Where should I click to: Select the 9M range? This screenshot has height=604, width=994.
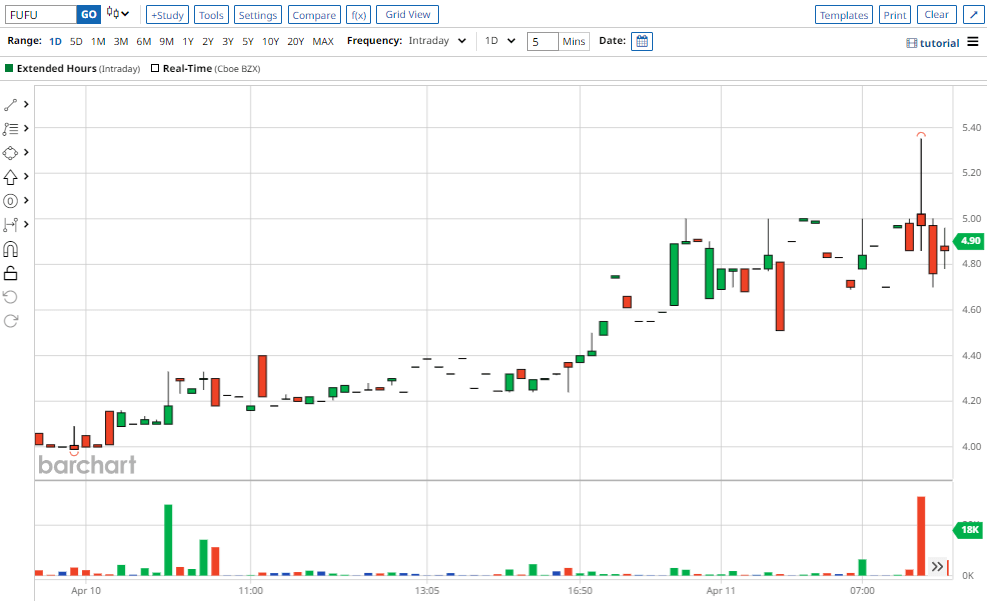click(167, 41)
